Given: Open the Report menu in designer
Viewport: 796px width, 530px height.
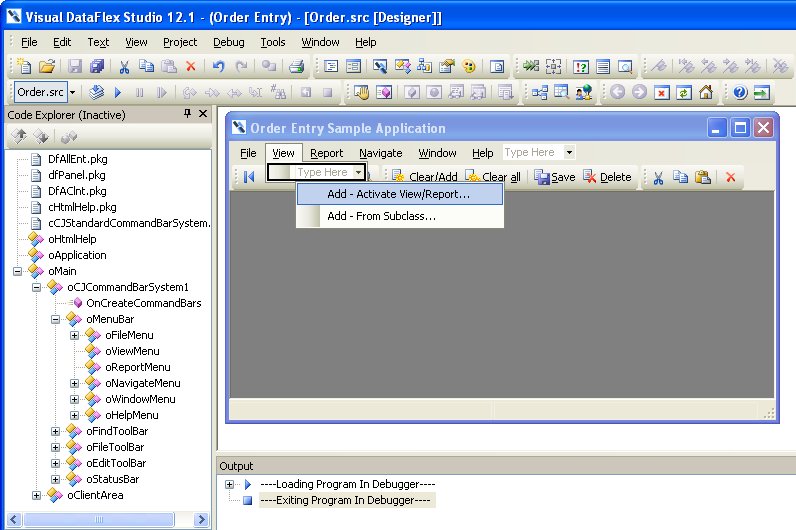Looking at the screenshot, I should 326,153.
